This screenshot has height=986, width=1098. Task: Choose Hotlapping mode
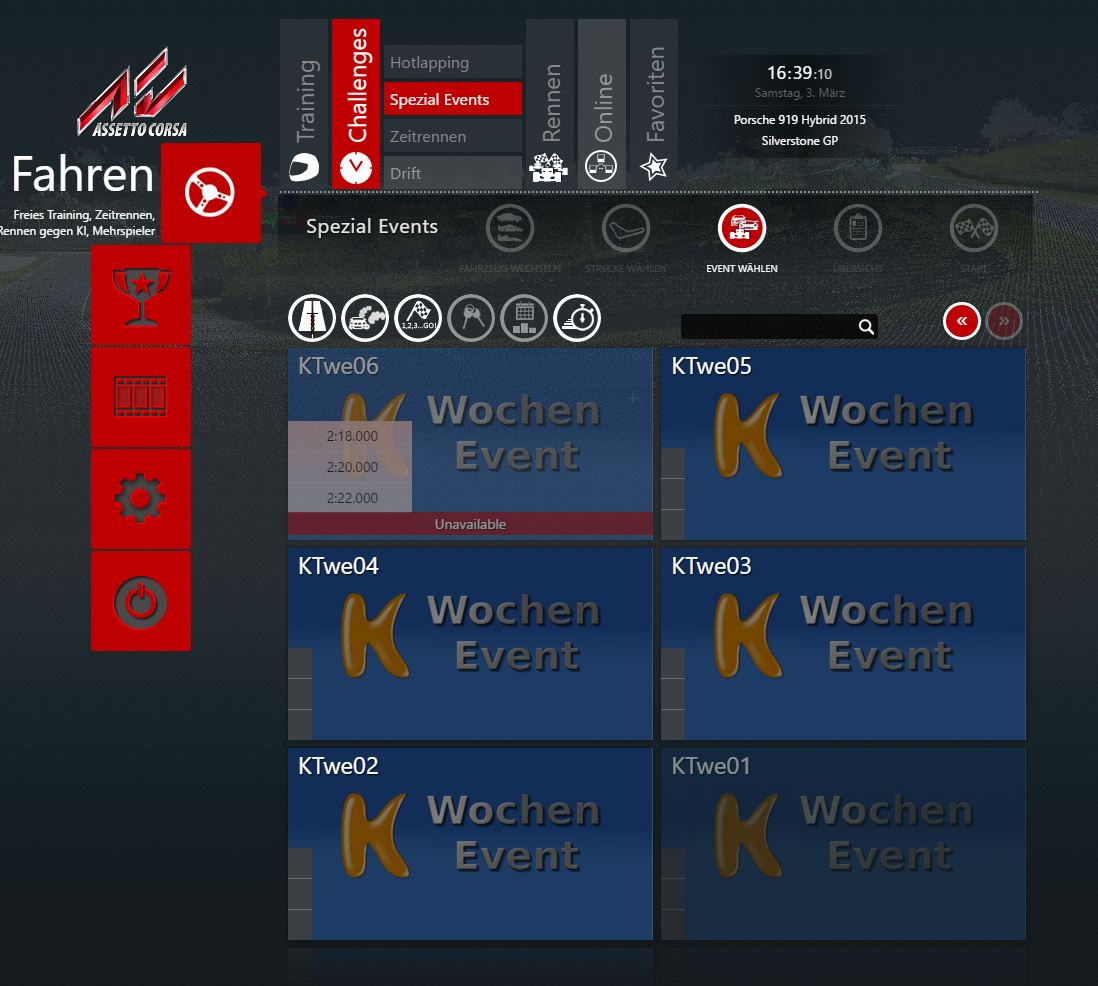(452, 62)
